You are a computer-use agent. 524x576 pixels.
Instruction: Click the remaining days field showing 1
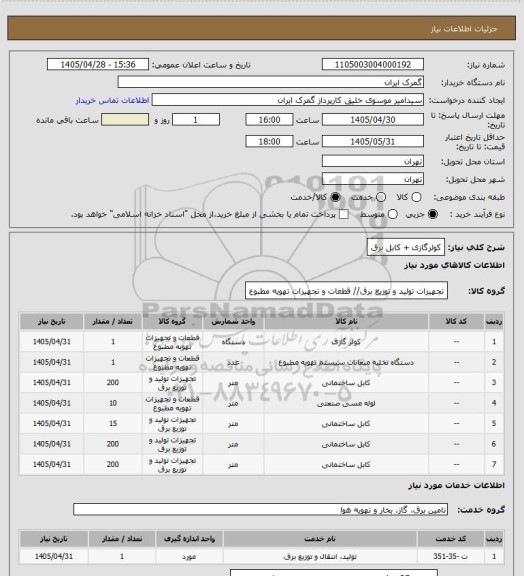pos(196,120)
